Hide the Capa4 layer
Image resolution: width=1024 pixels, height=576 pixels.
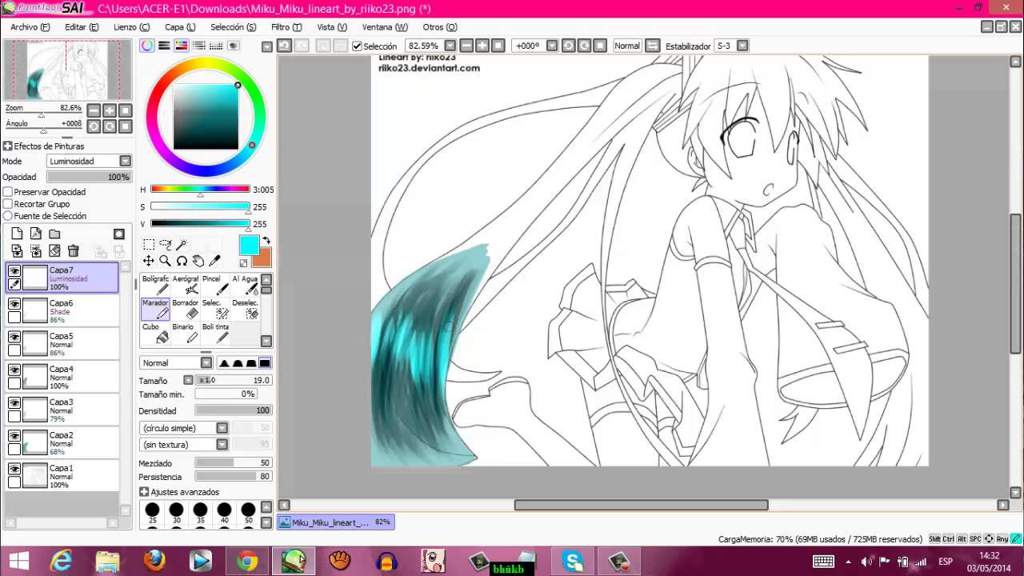[x=14, y=370]
